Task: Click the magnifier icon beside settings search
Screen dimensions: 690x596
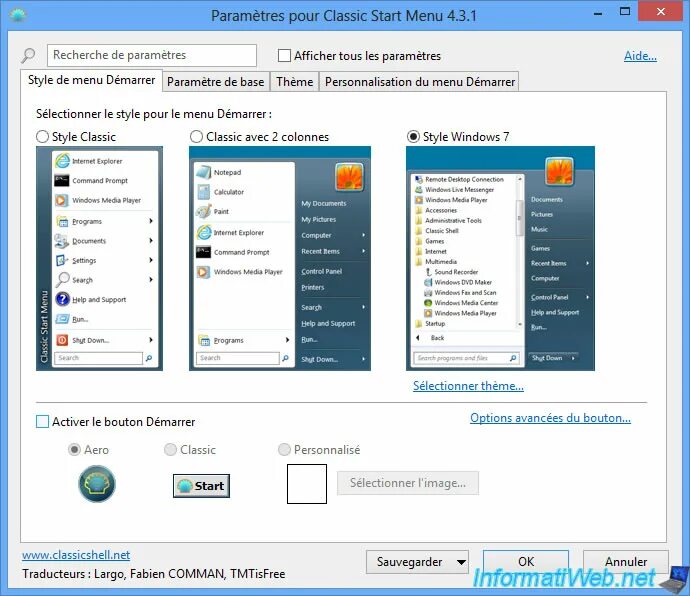Action: [29, 55]
